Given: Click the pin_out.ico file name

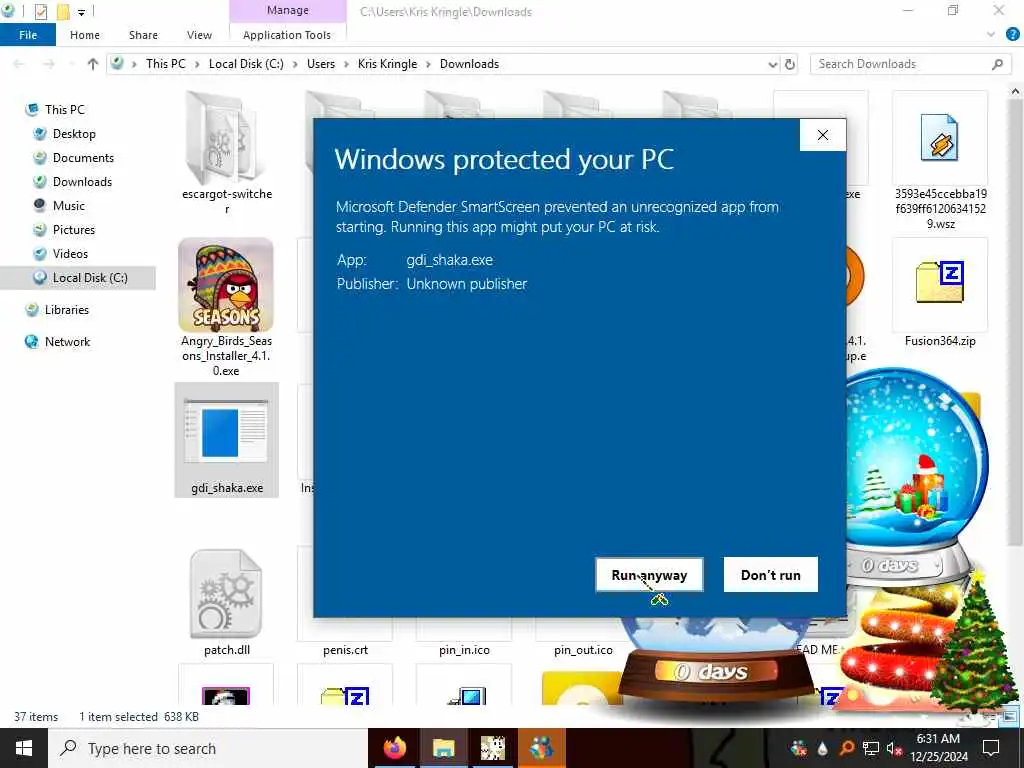Looking at the screenshot, I should 583,650.
